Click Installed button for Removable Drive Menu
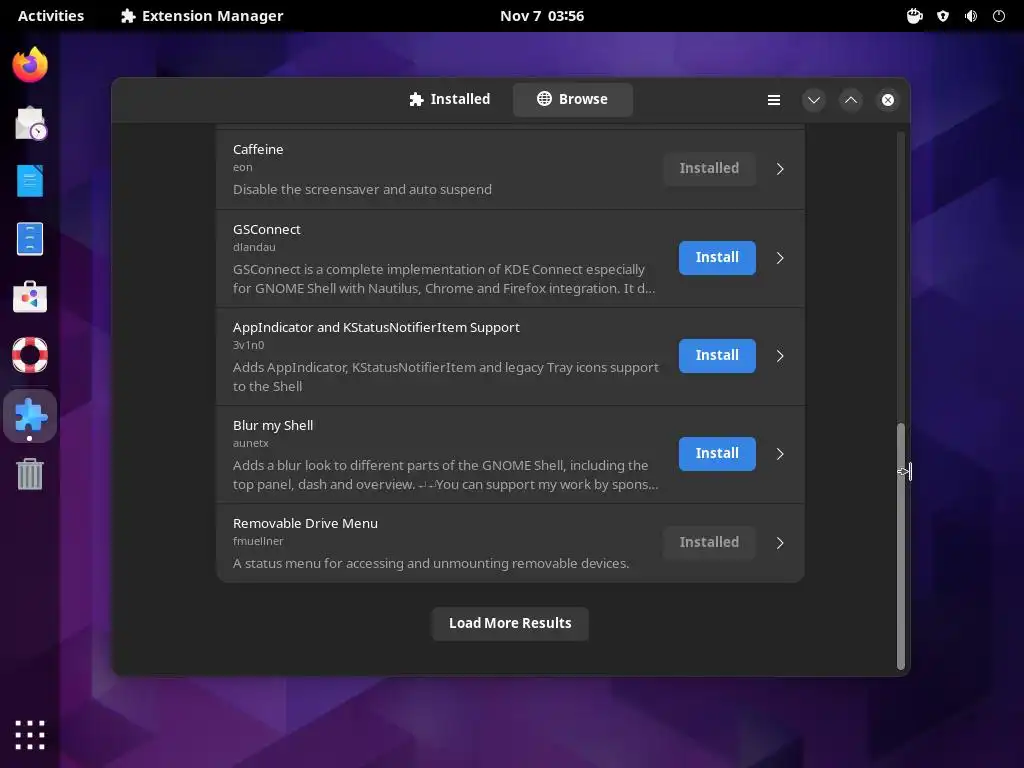The image size is (1024, 768). coord(709,542)
